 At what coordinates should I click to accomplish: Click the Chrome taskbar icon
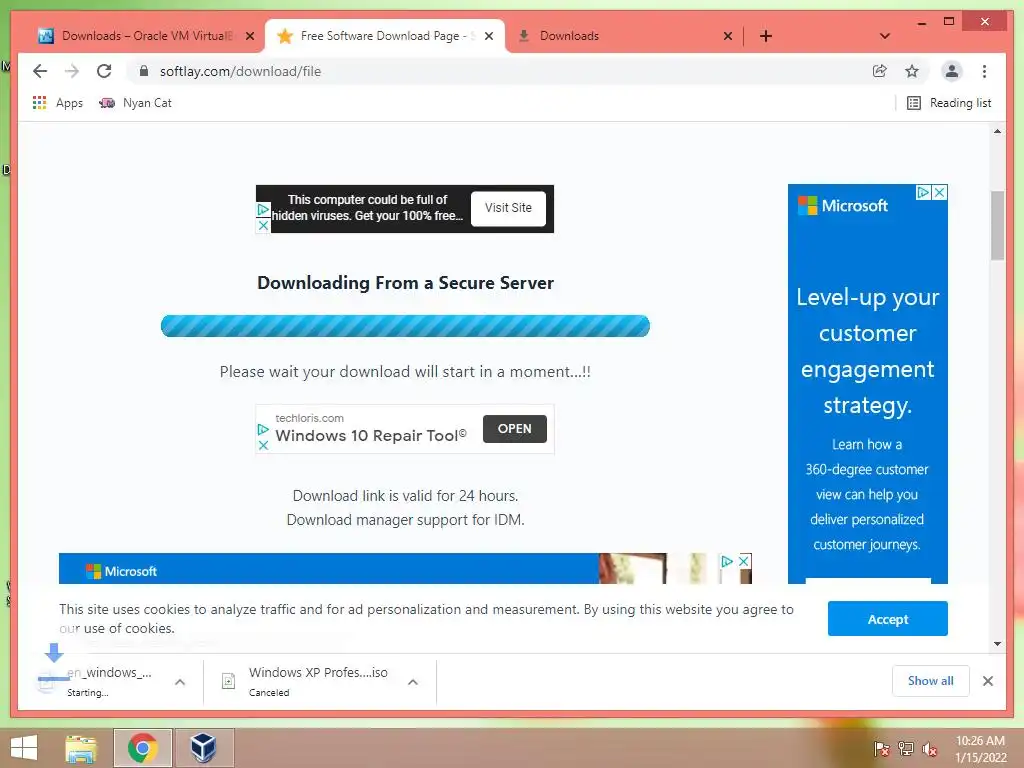(x=142, y=748)
